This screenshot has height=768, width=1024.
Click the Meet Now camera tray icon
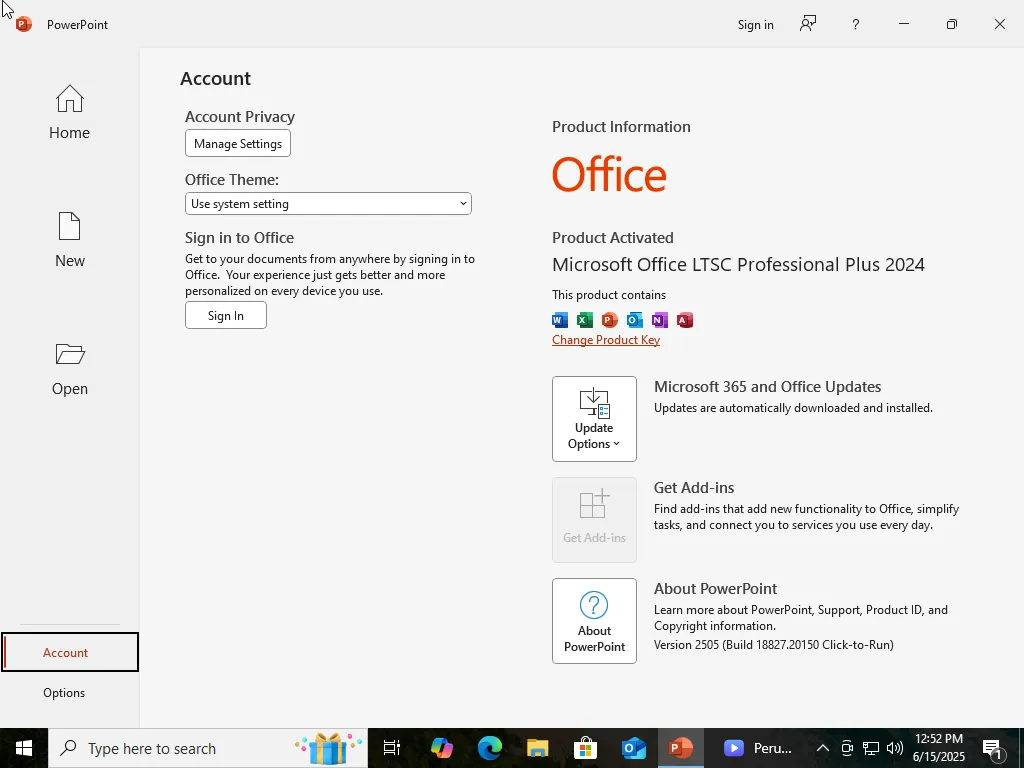[847, 748]
